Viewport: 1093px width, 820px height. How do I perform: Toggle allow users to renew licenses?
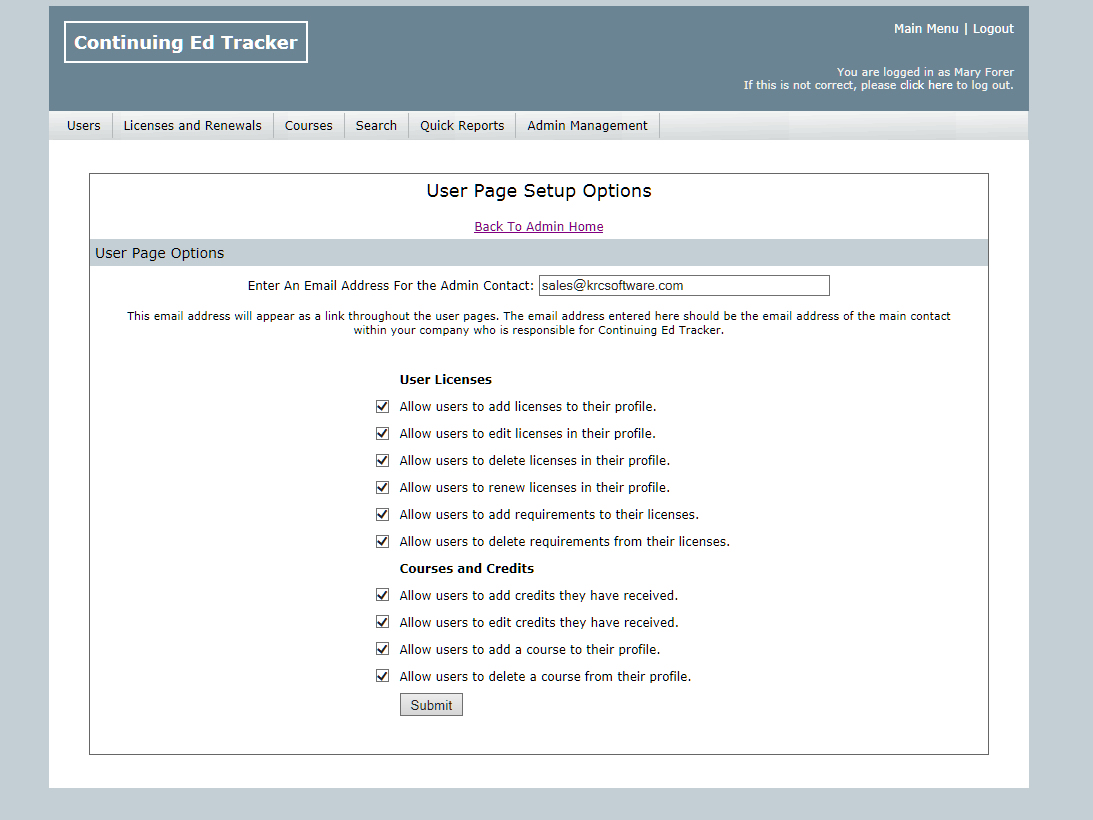382,488
